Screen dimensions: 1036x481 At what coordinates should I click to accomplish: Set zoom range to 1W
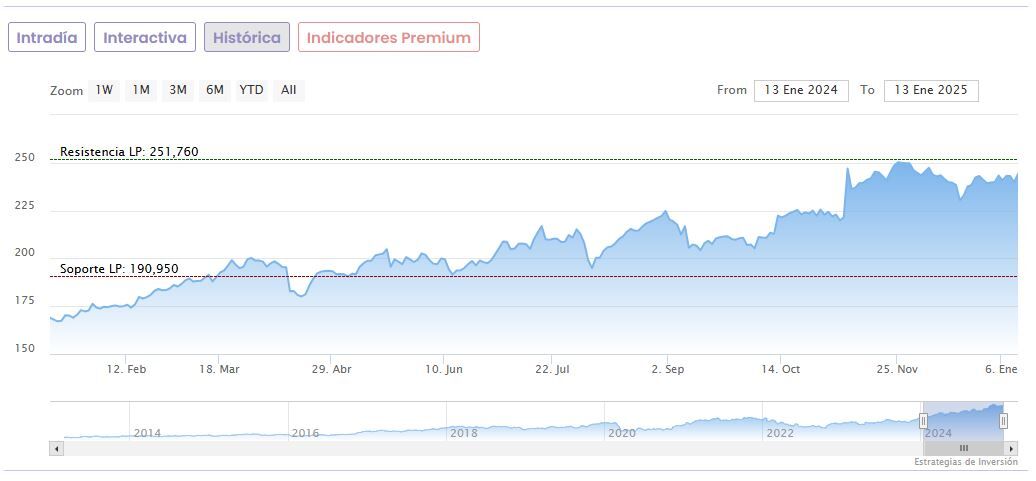tap(104, 90)
